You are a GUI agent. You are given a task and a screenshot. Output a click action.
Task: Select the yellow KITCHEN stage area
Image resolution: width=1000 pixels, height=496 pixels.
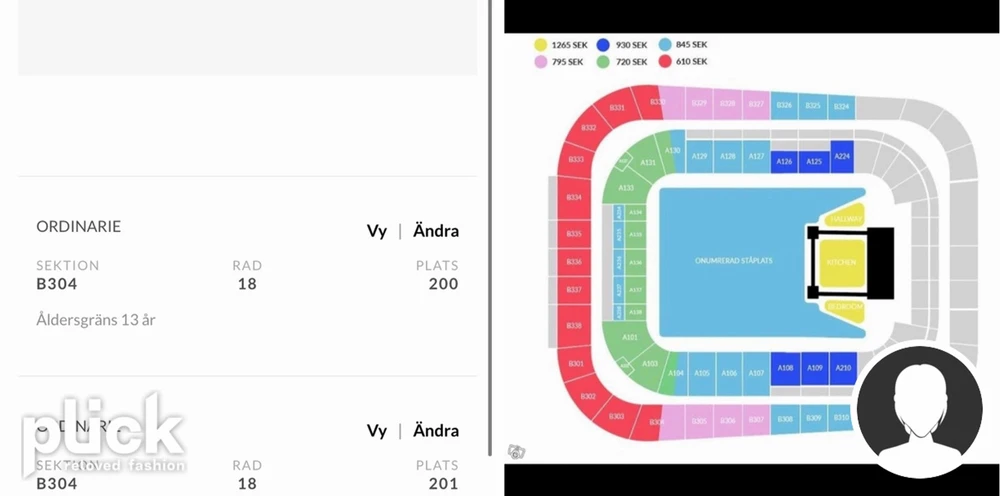pos(842,262)
